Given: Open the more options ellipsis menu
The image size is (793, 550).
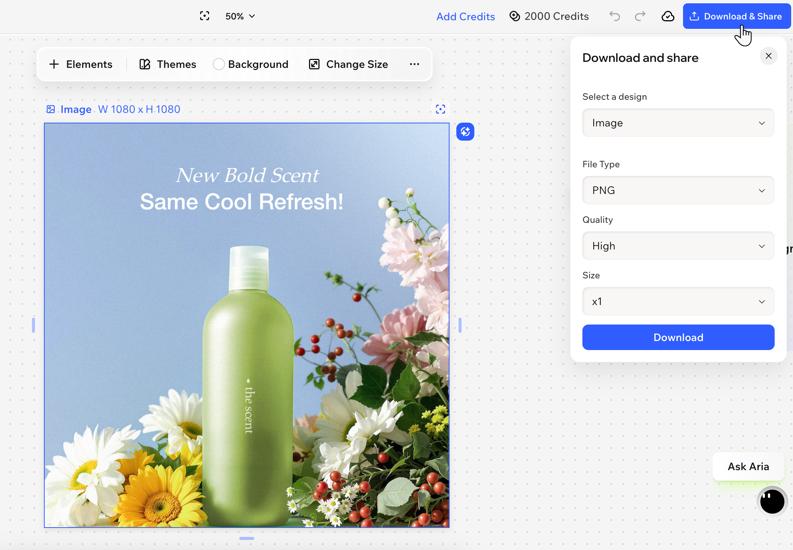Looking at the screenshot, I should [x=414, y=64].
